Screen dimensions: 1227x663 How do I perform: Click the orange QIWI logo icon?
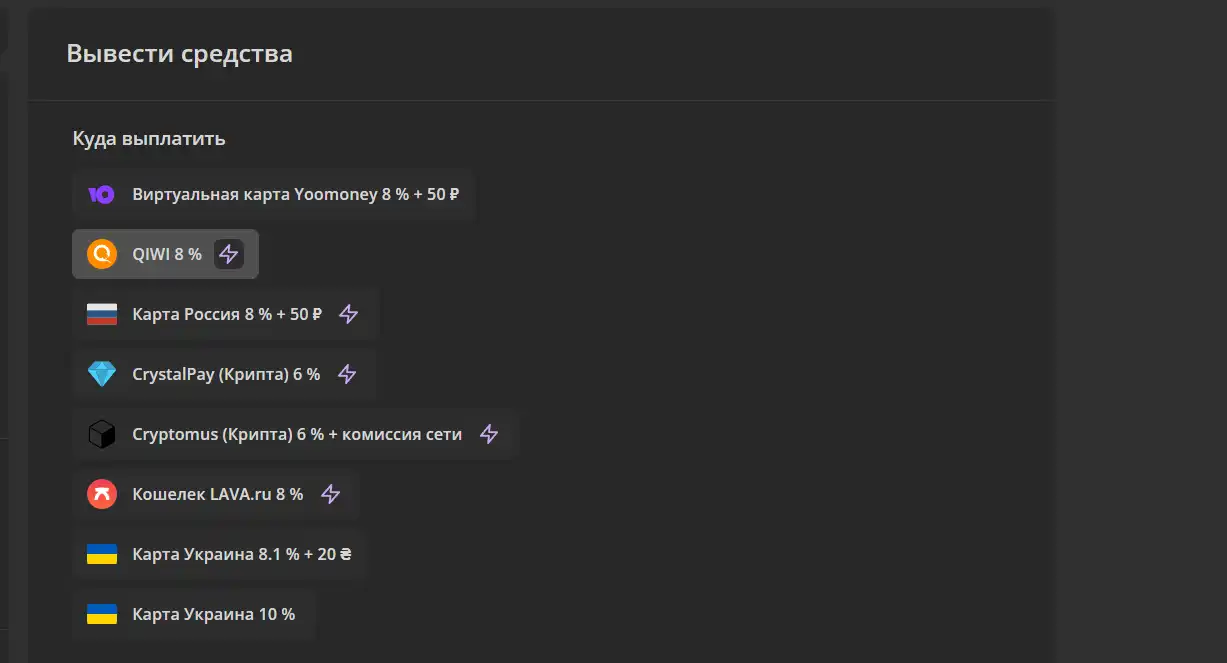(102, 254)
